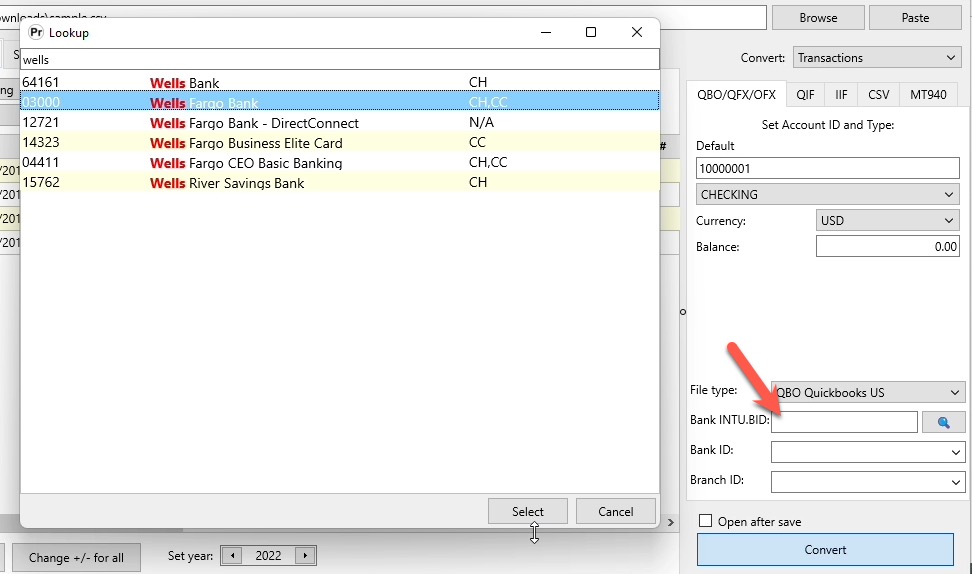The height and width of the screenshot is (574, 972).
Task: Click the horizontal scrollbar right arrow
Action: 671,523
